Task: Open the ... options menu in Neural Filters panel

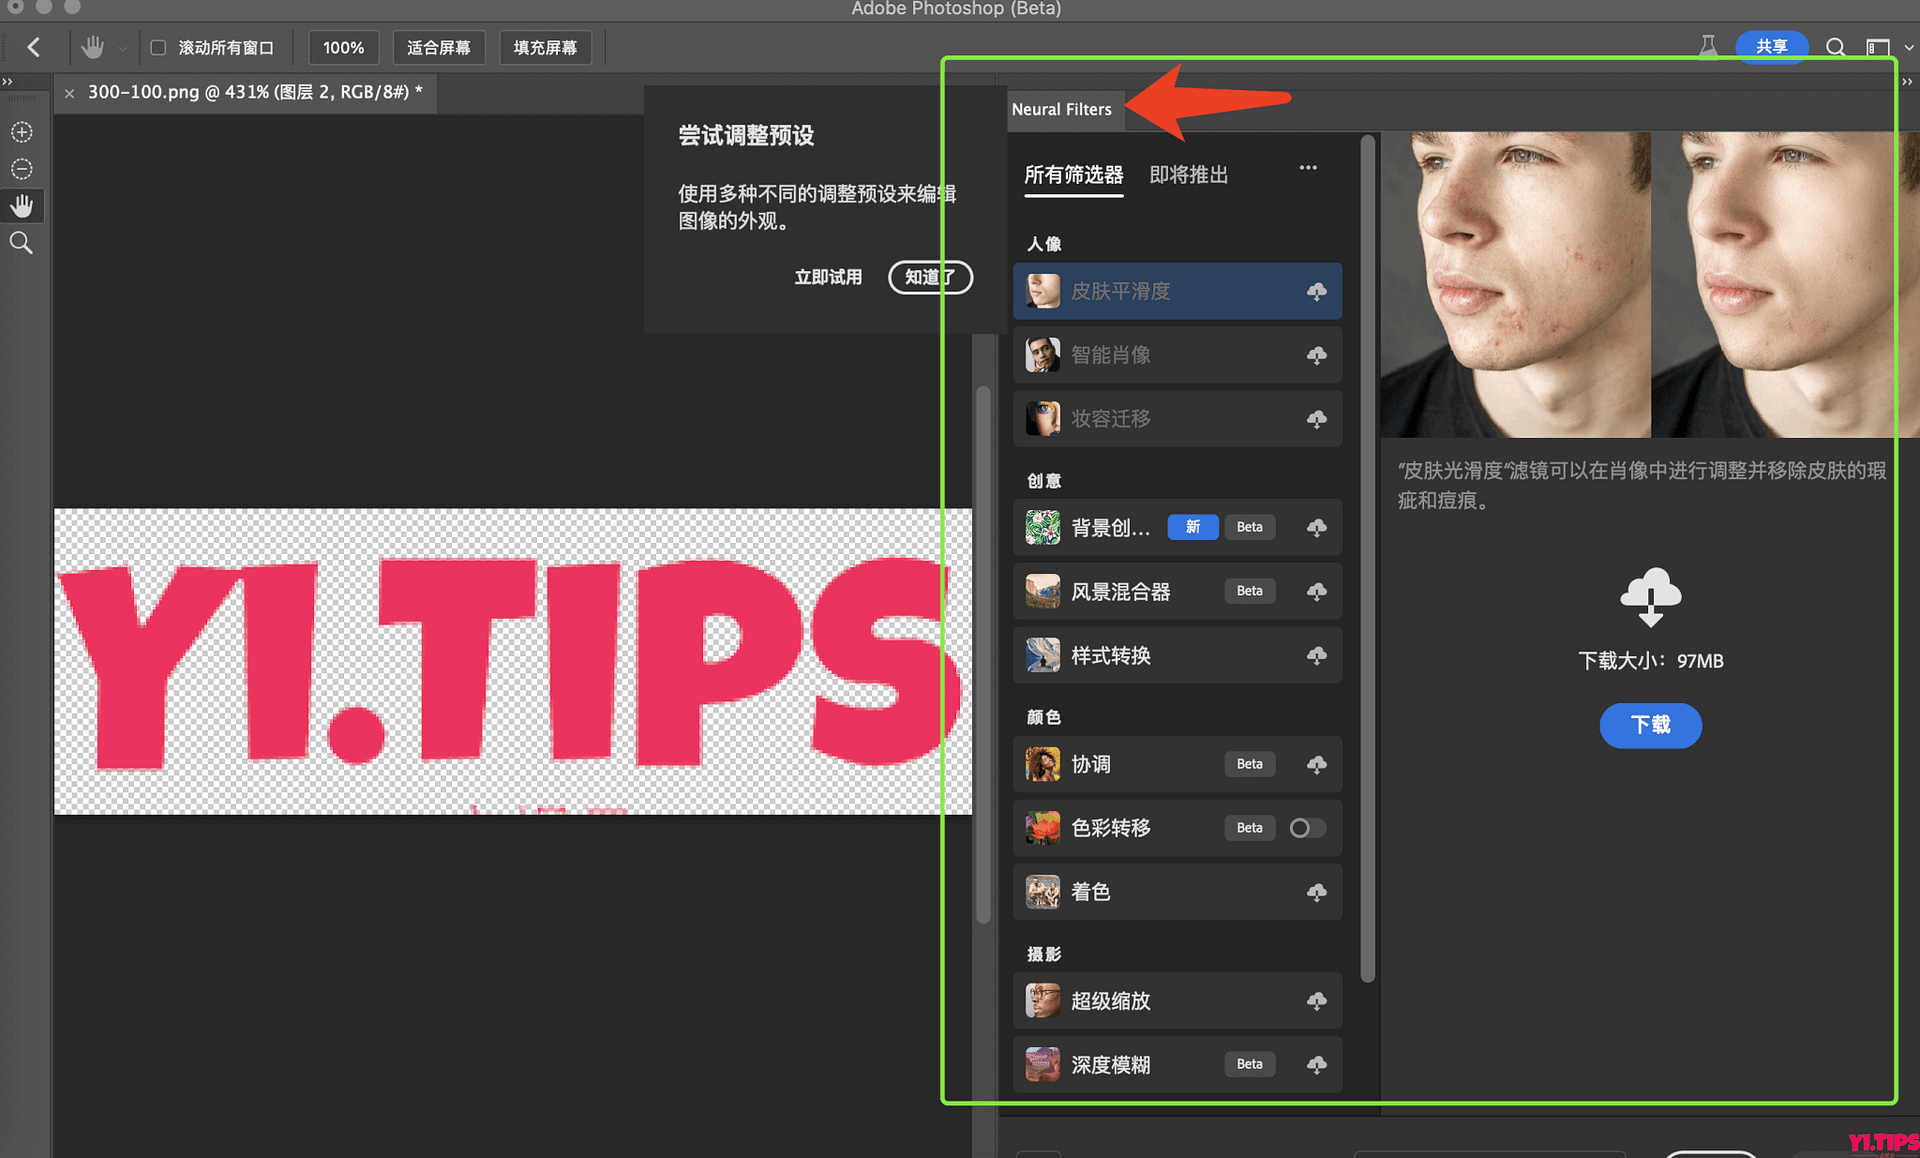Action: pos(1307,168)
